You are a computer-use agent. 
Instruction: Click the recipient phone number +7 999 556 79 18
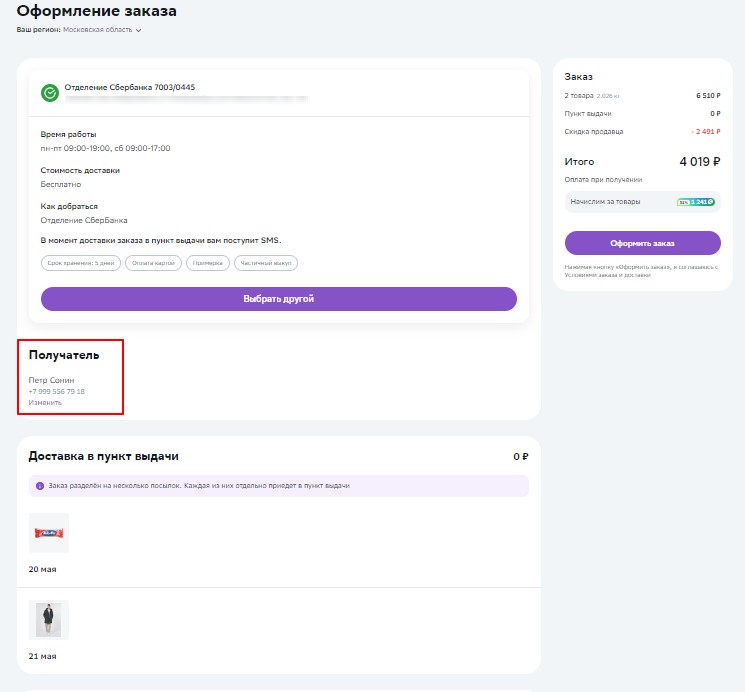(57, 391)
